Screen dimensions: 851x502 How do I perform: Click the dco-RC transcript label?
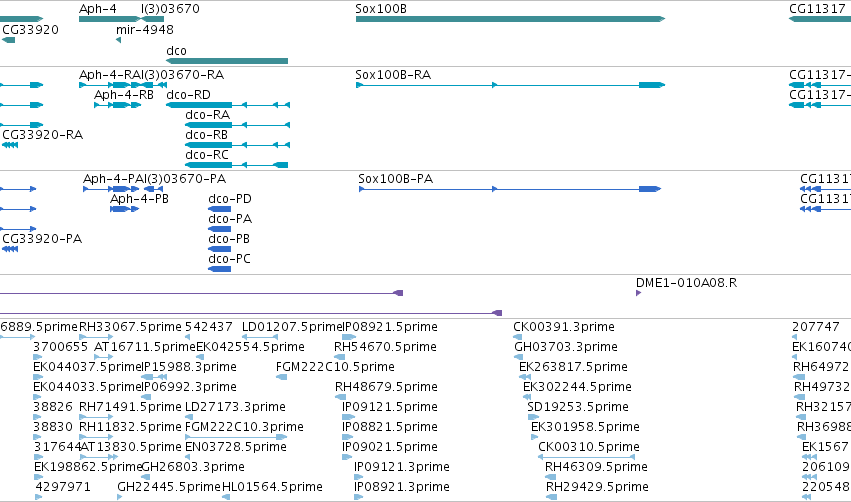pyautogui.click(x=207, y=155)
